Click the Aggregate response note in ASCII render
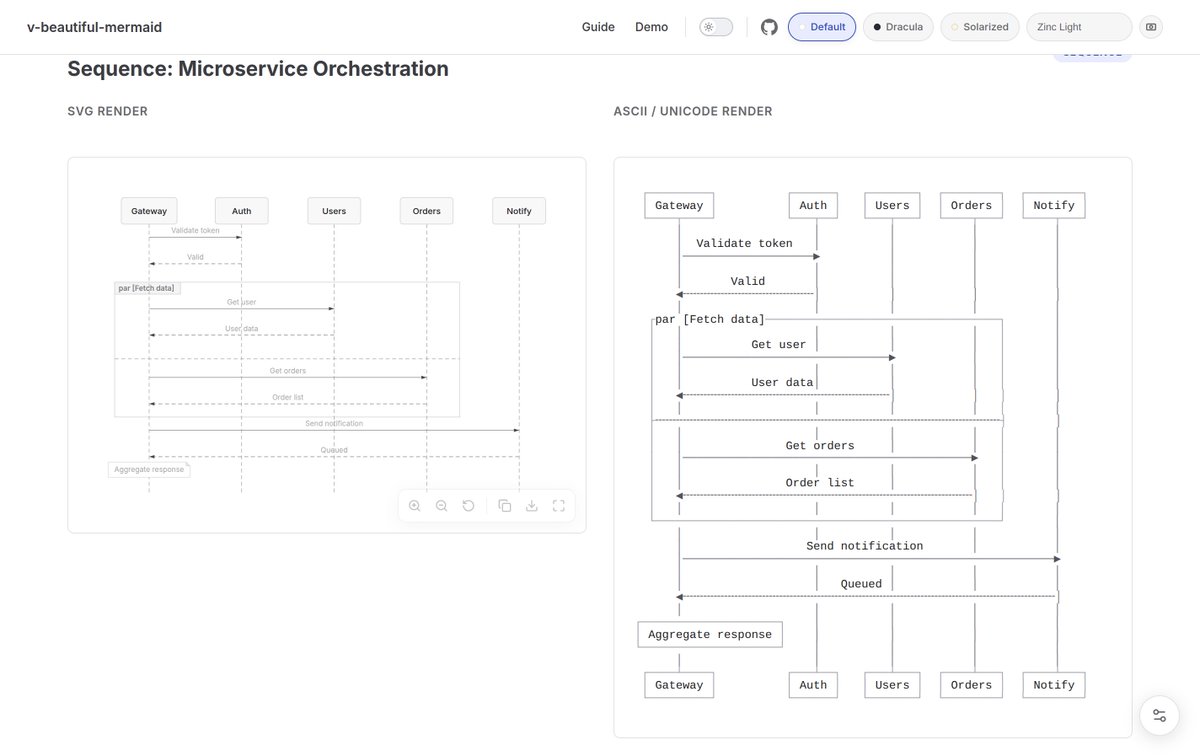 click(710, 635)
